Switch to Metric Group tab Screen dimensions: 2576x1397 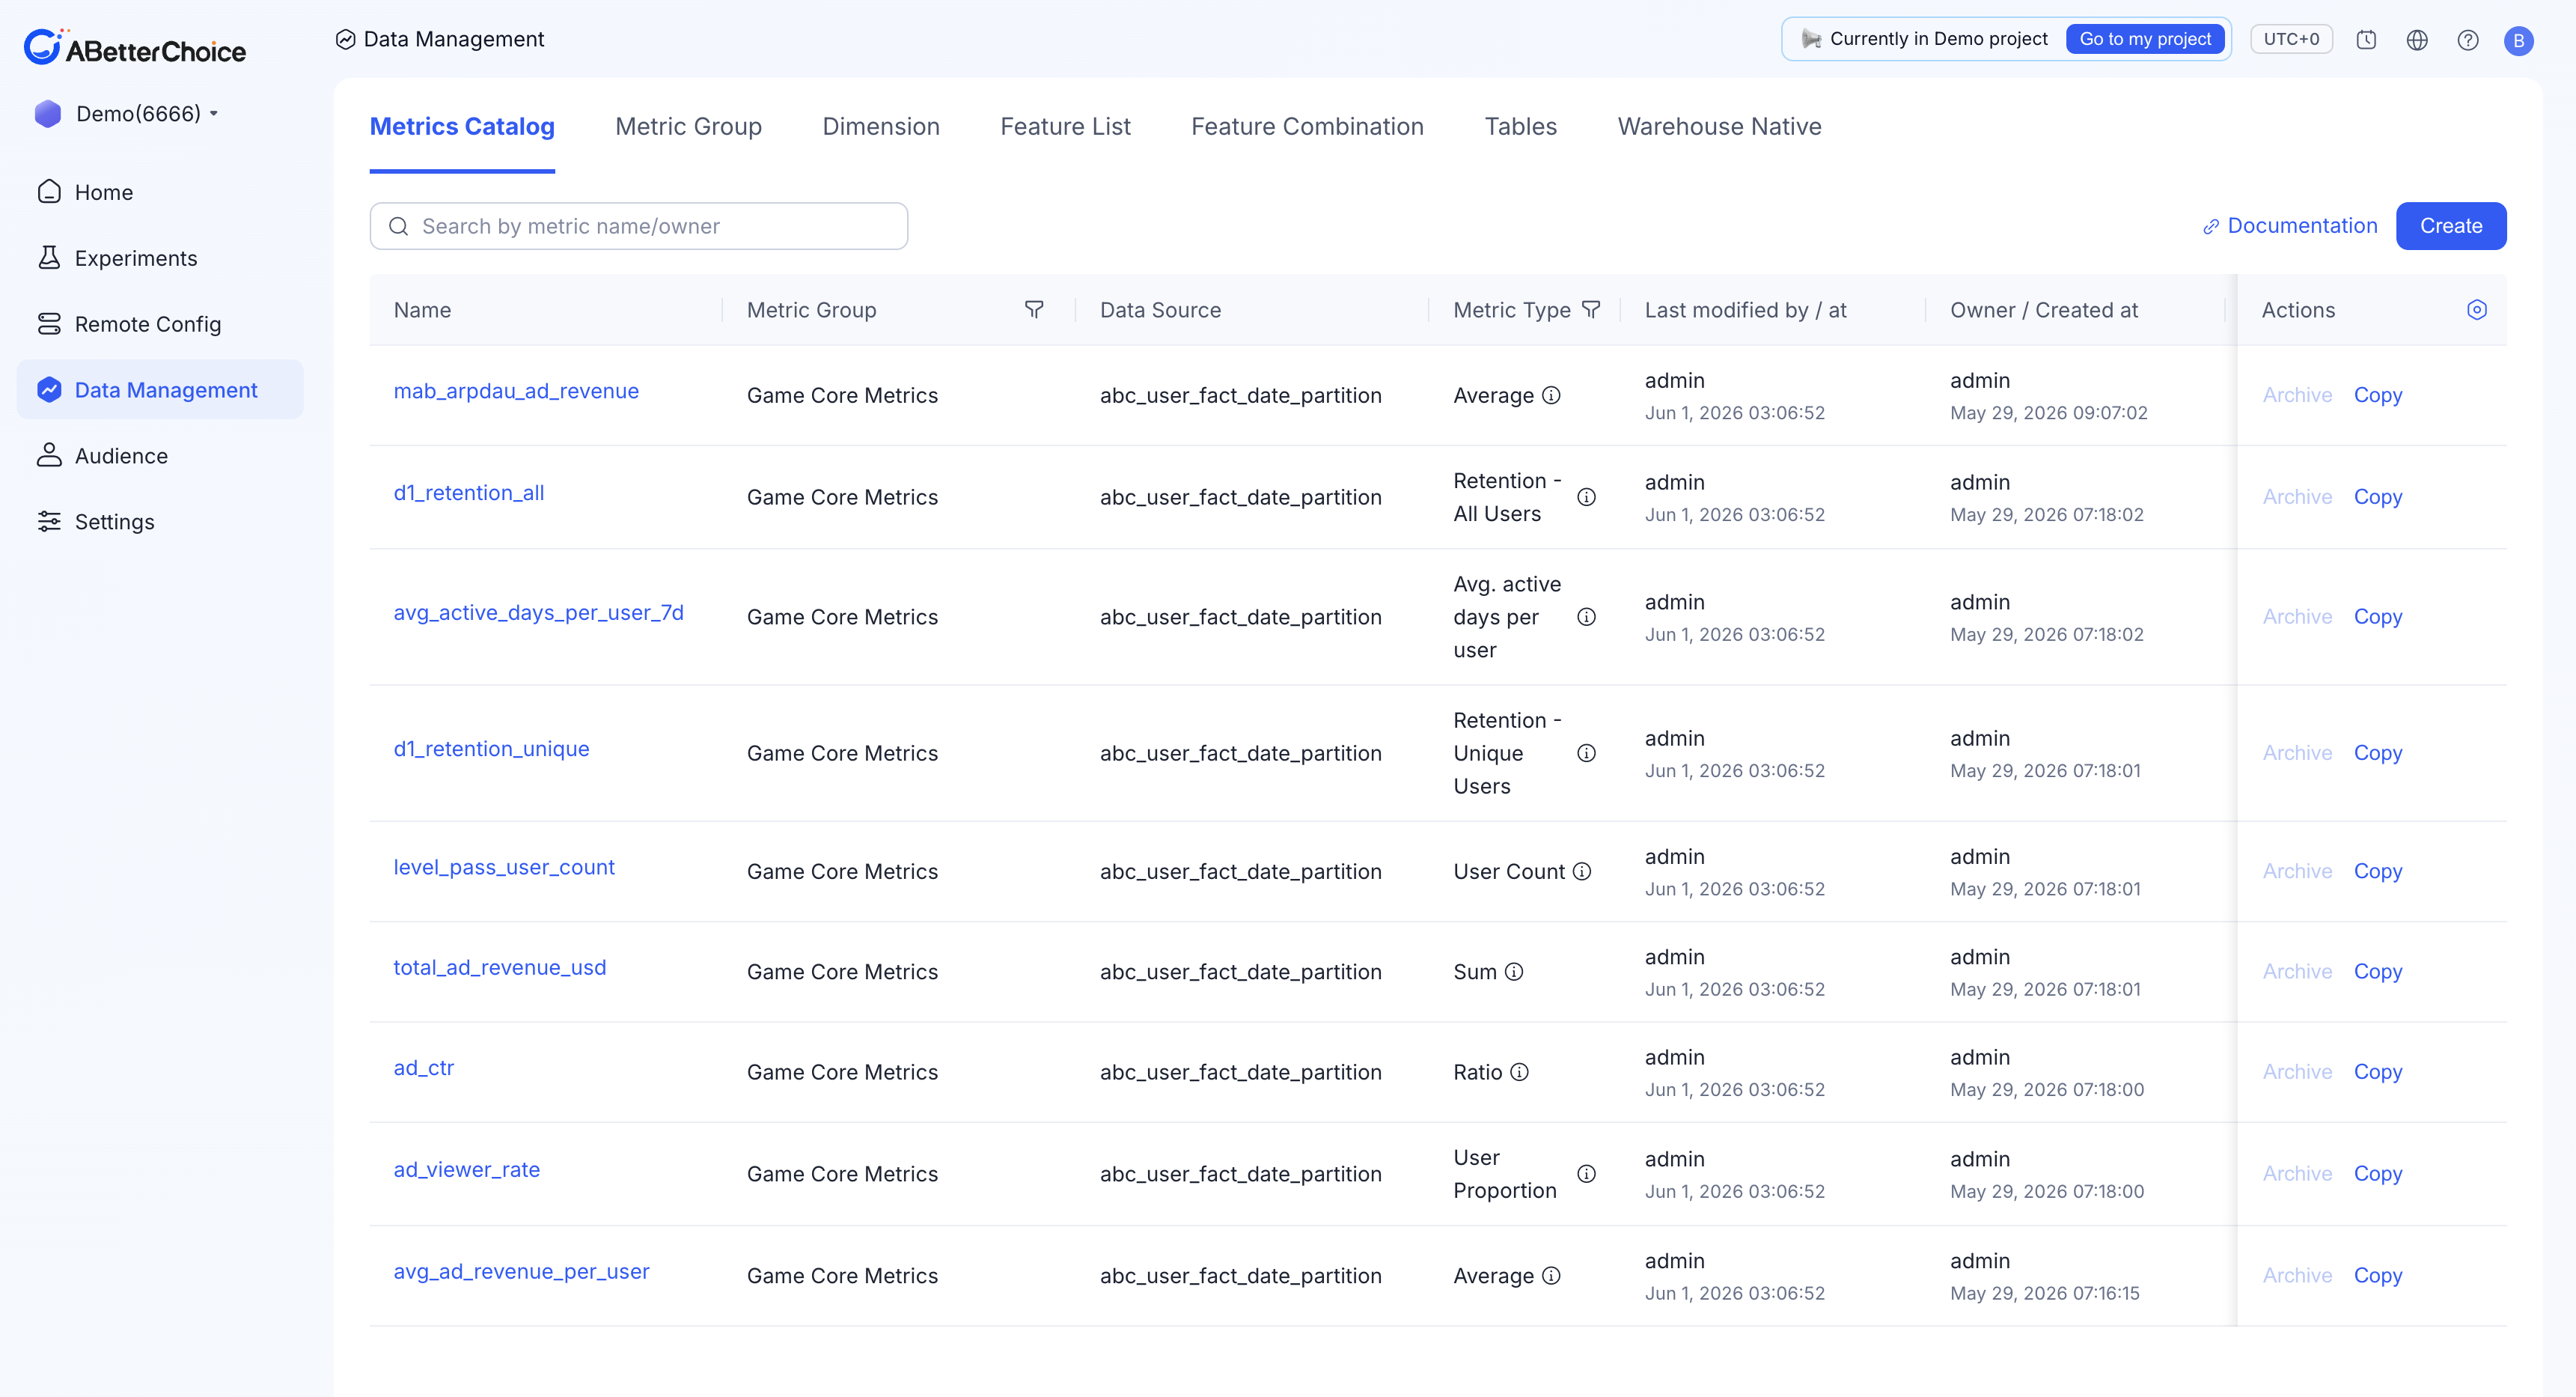coord(688,127)
